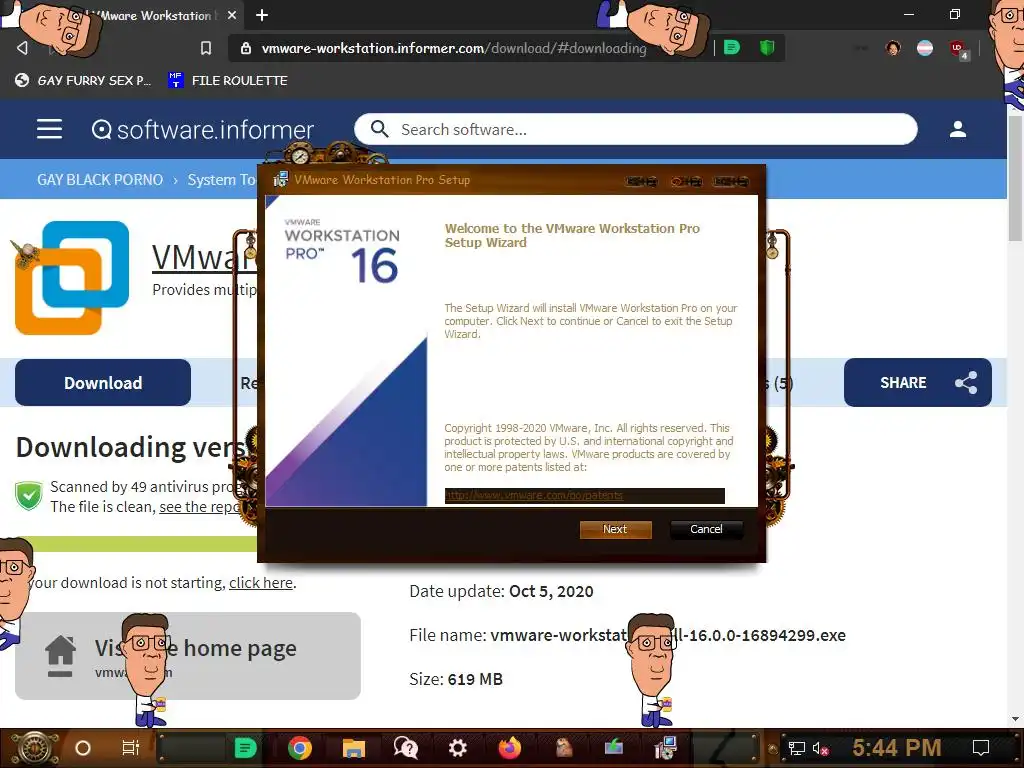Open the Get Help taskbar icon
The height and width of the screenshot is (768, 1024).
pos(406,748)
